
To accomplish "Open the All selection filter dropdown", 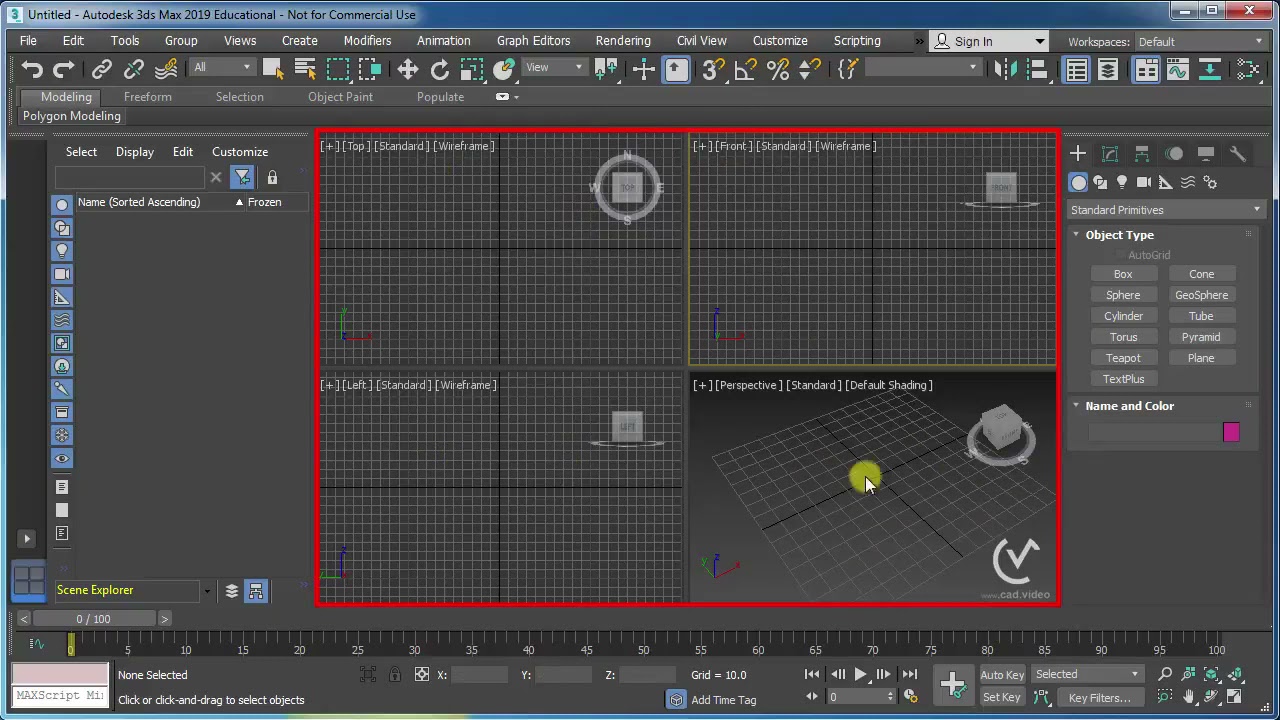I will (x=222, y=68).
